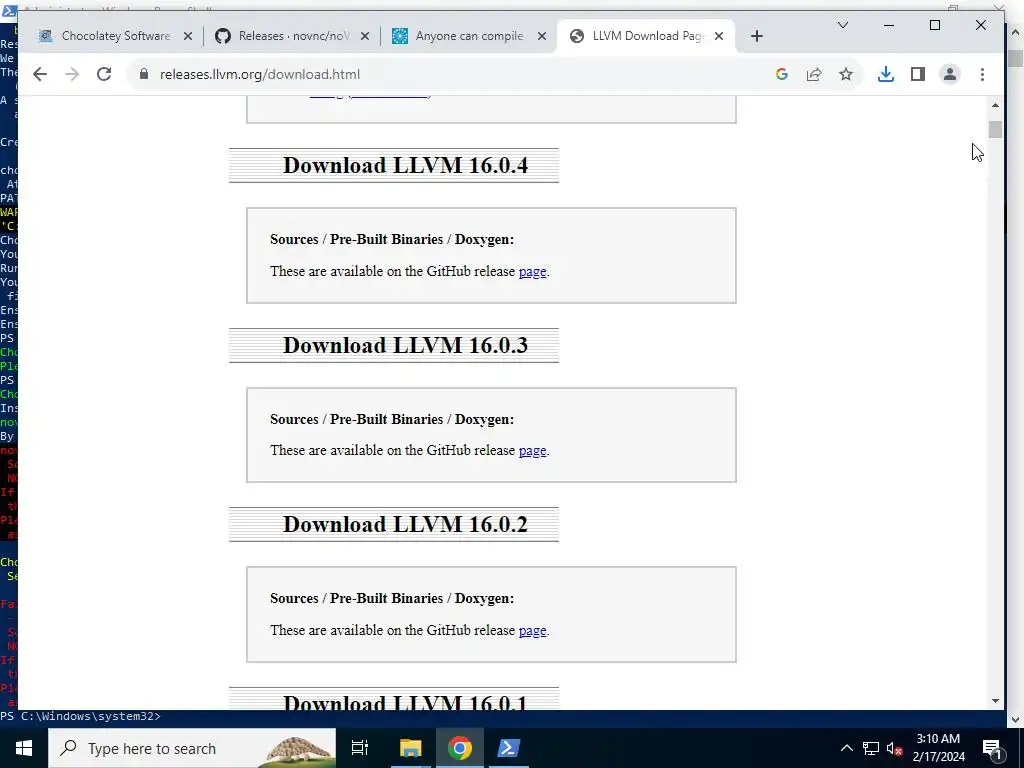Click the muted volume tray icon
The image size is (1024, 768).
click(895, 748)
